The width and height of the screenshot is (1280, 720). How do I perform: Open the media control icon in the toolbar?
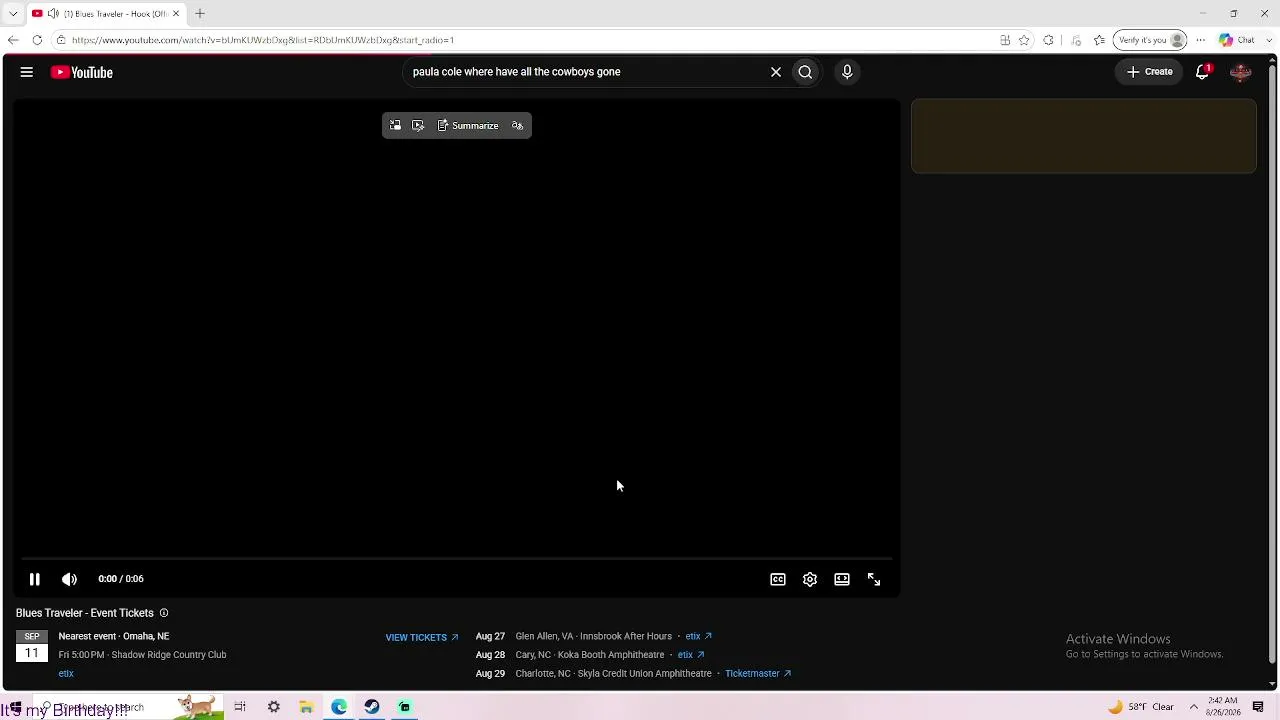[x=1076, y=40]
